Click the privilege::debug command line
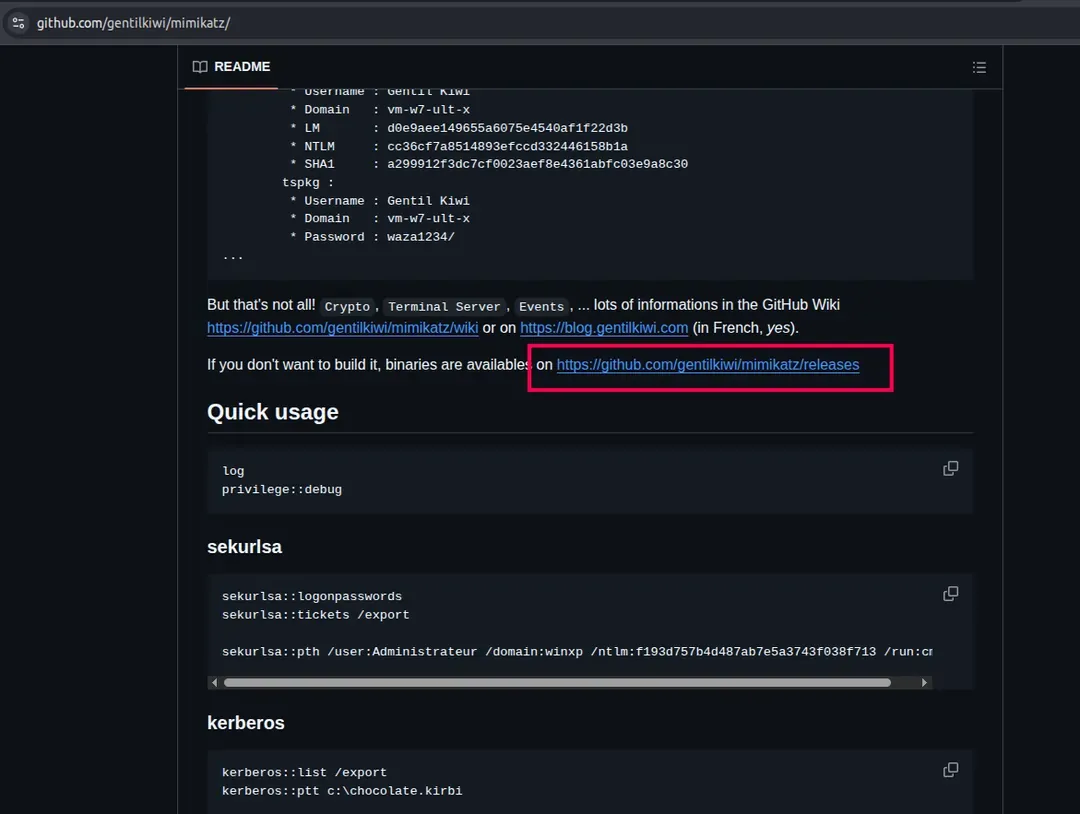Image resolution: width=1080 pixels, height=814 pixels. (282, 490)
